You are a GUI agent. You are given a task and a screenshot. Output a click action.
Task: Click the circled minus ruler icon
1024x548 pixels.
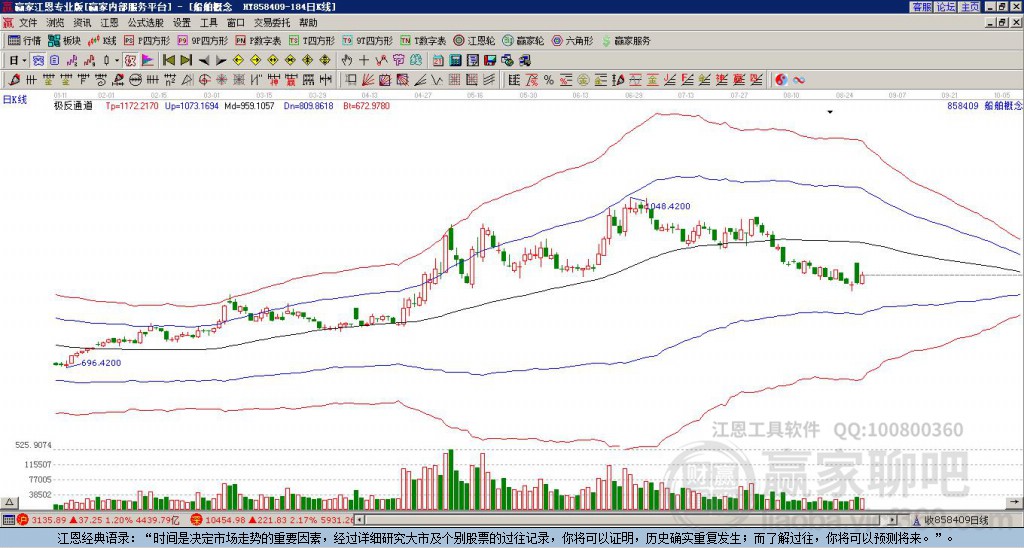135,80
